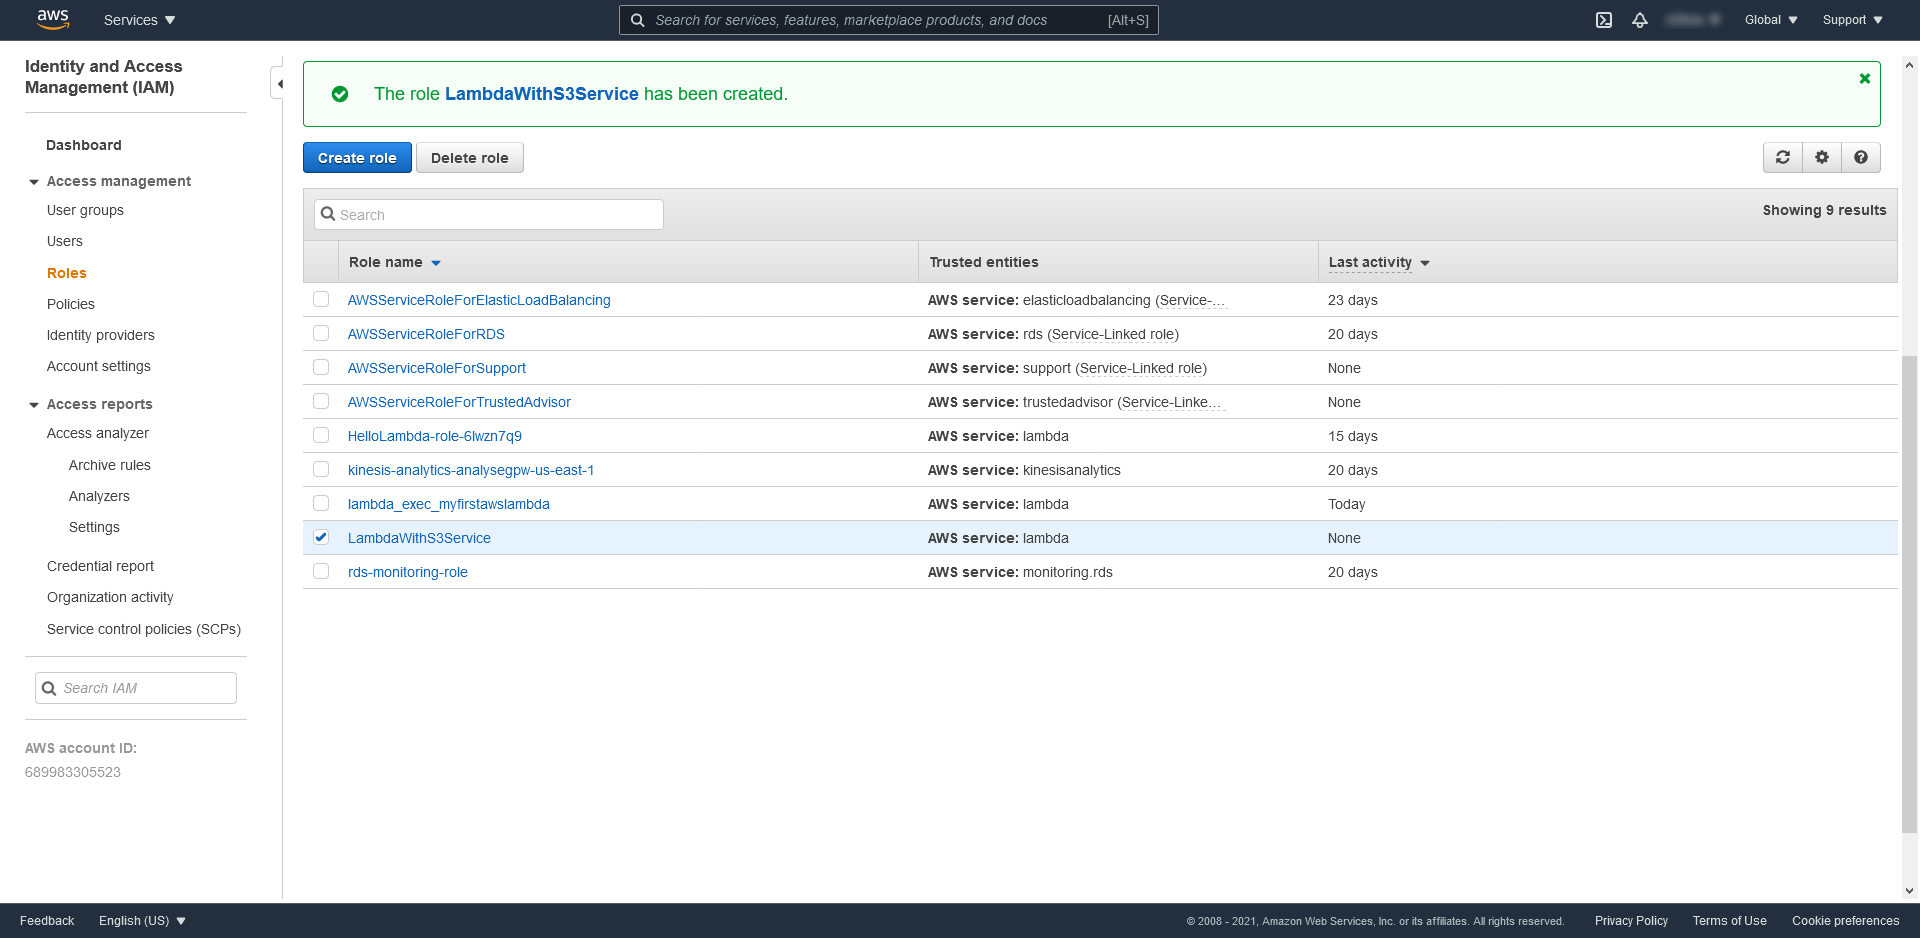Go to IAM Dashboard

84,145
